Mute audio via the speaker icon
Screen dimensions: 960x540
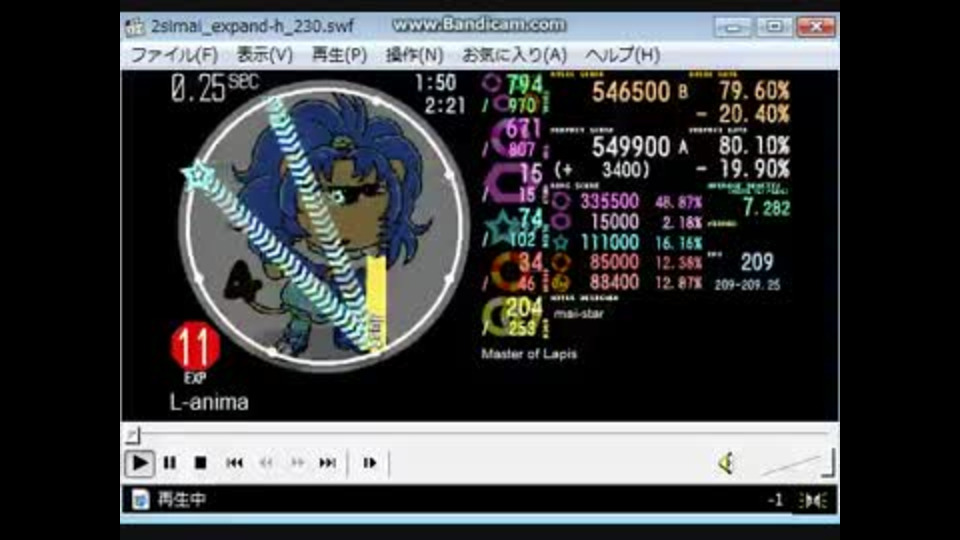pos(727,463)
